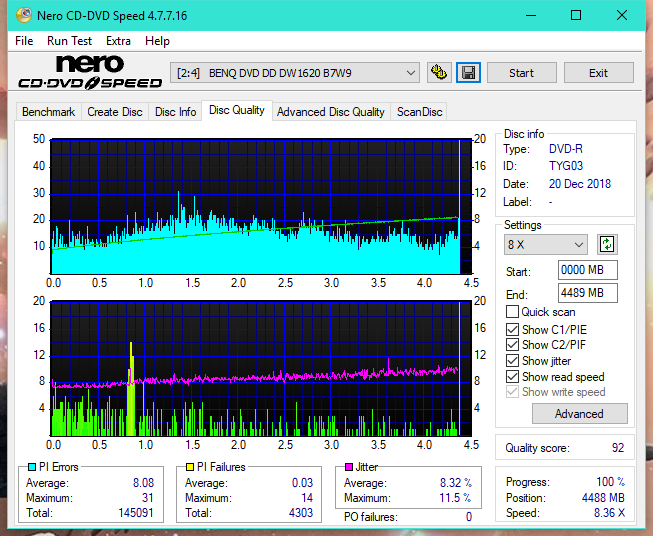The image size is (653, 536).
Task: Click the cyan PI Errors legend swatch
Action: pos(32,467)
